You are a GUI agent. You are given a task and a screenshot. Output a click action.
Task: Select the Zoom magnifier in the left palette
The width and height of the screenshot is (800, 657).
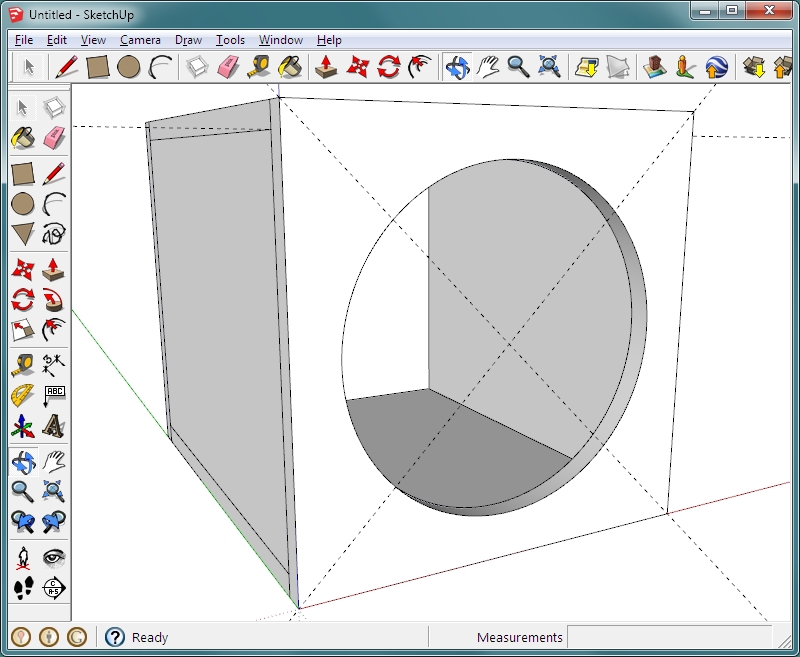pos(22,492)
